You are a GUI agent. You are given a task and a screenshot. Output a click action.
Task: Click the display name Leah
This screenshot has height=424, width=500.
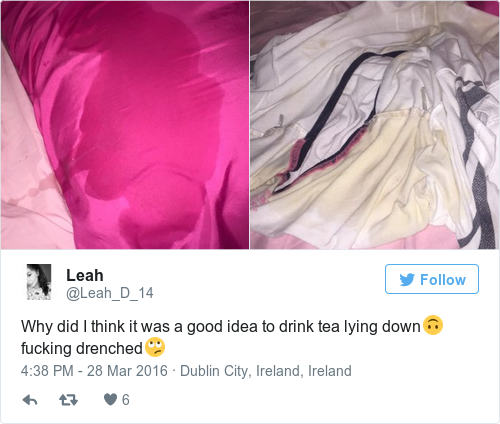point(85,275)
